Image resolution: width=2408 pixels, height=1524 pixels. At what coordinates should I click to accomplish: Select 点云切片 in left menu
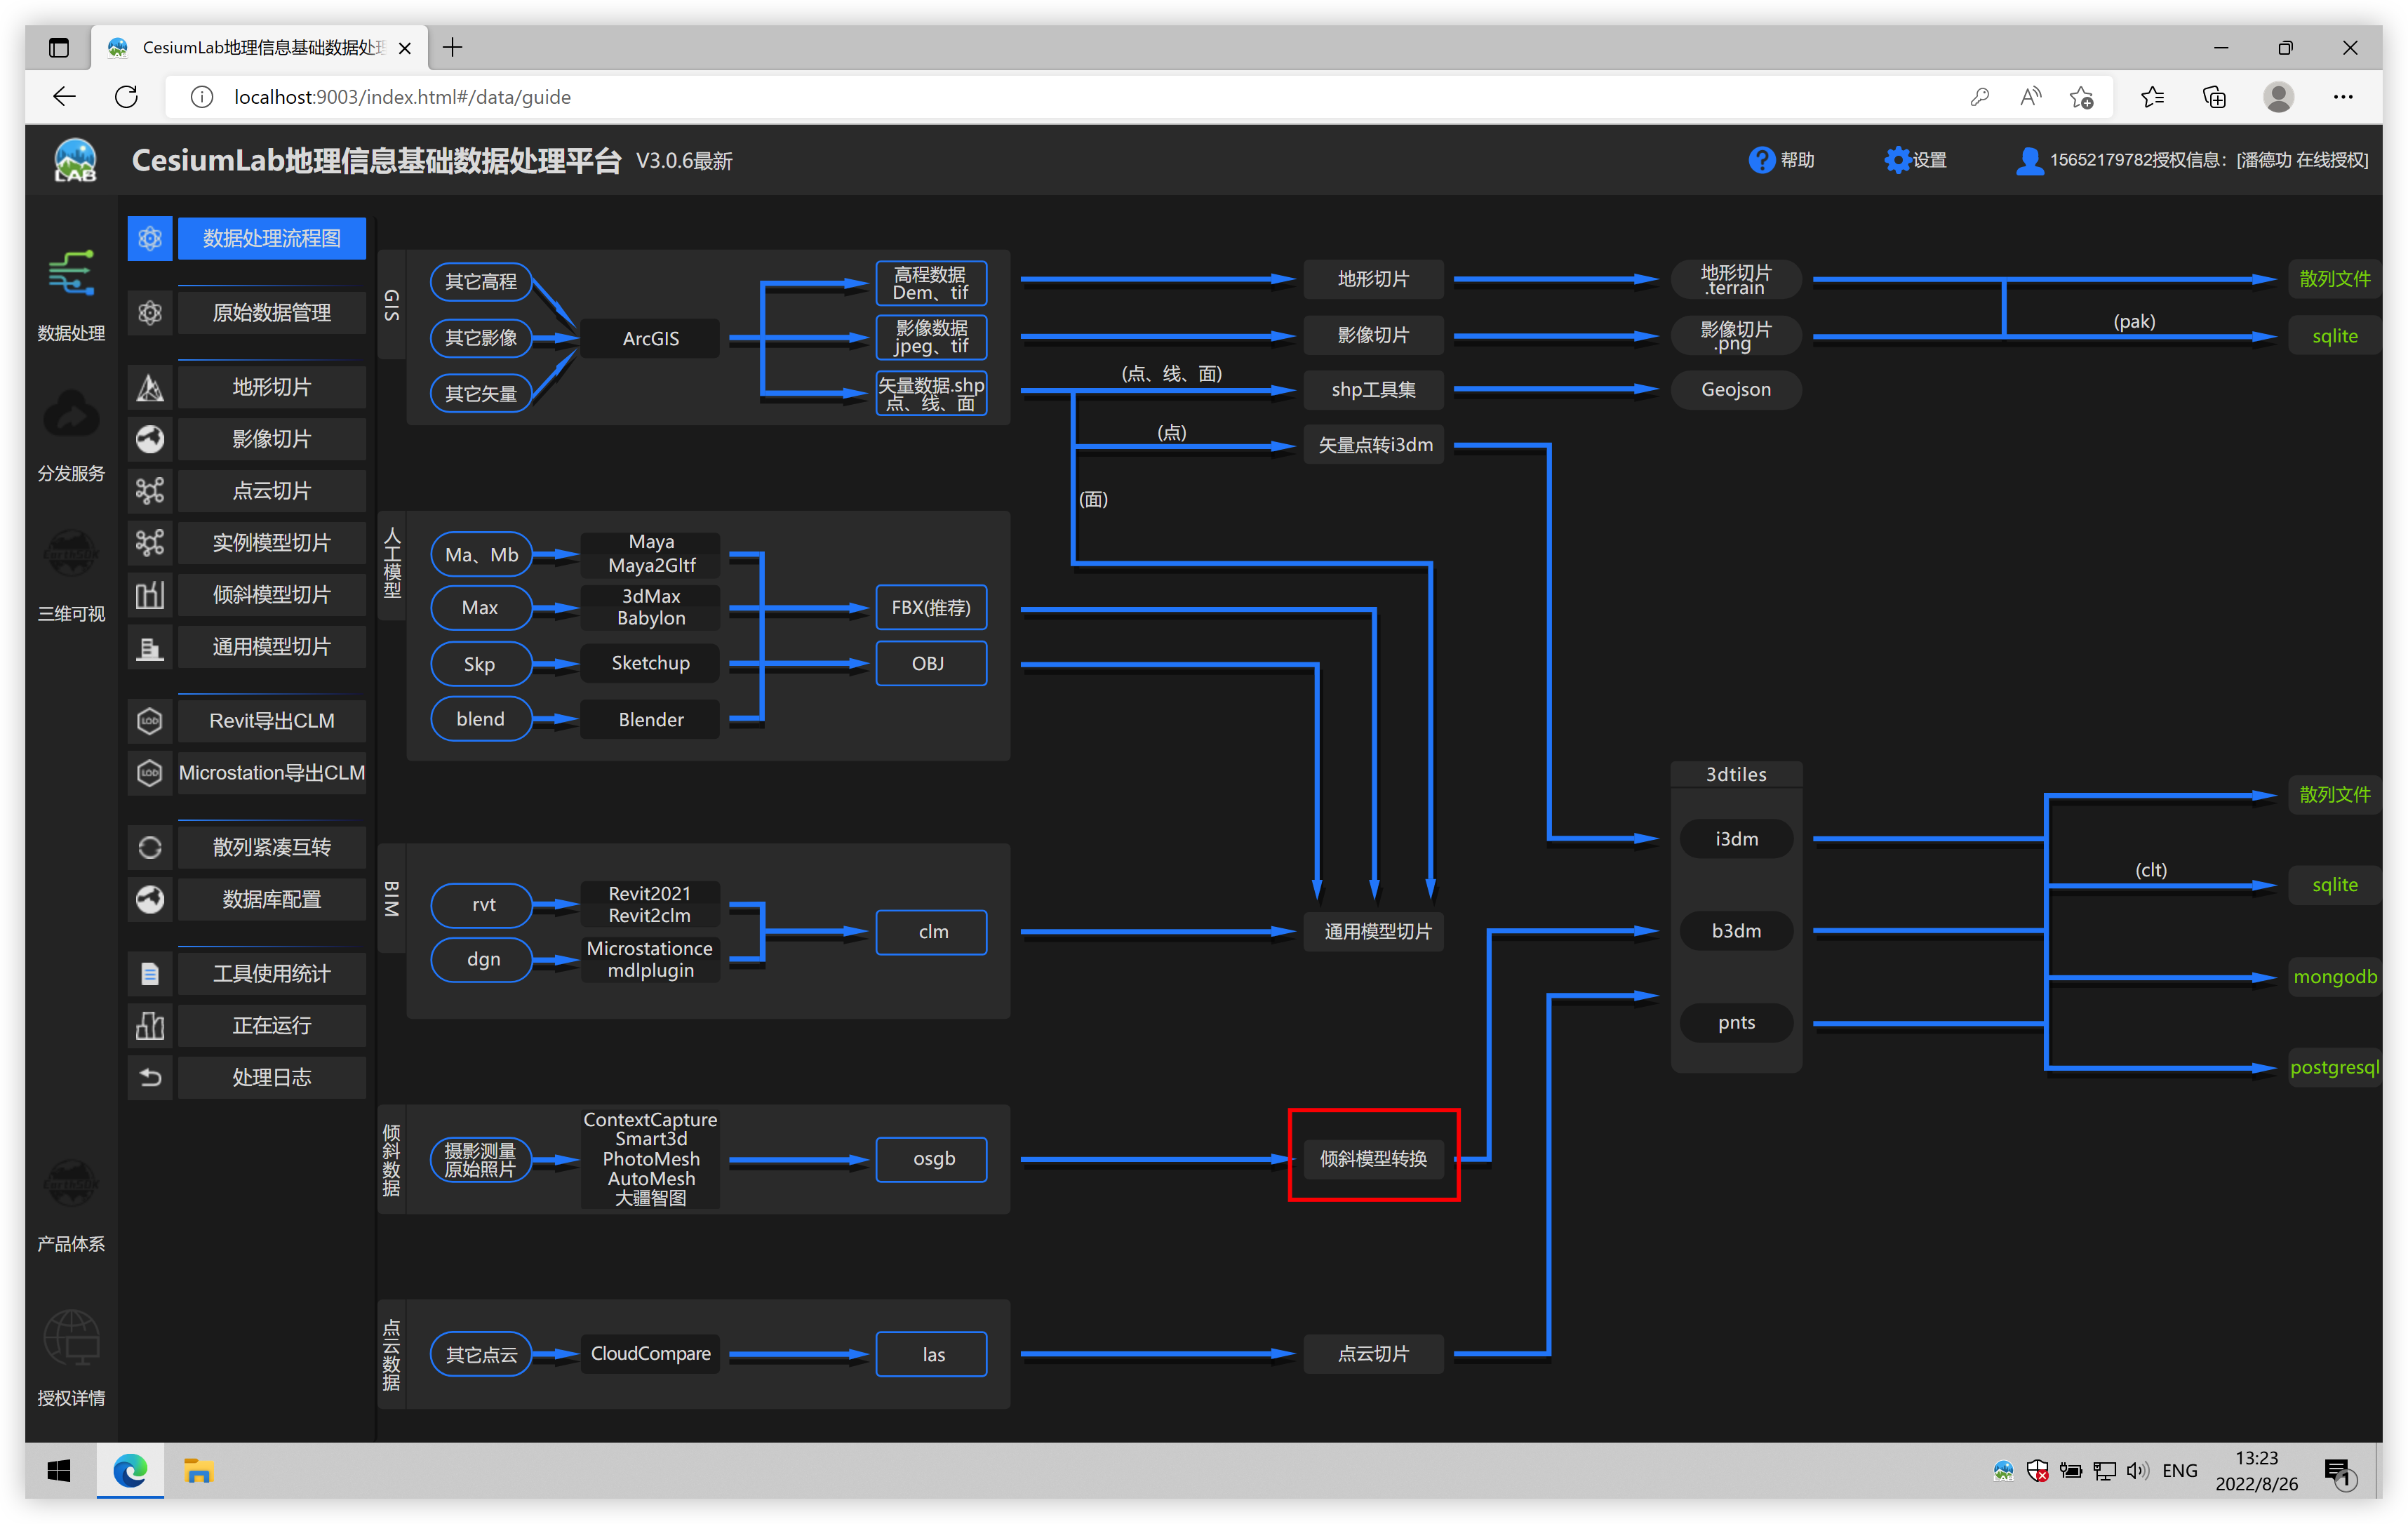tap(271, 491)
